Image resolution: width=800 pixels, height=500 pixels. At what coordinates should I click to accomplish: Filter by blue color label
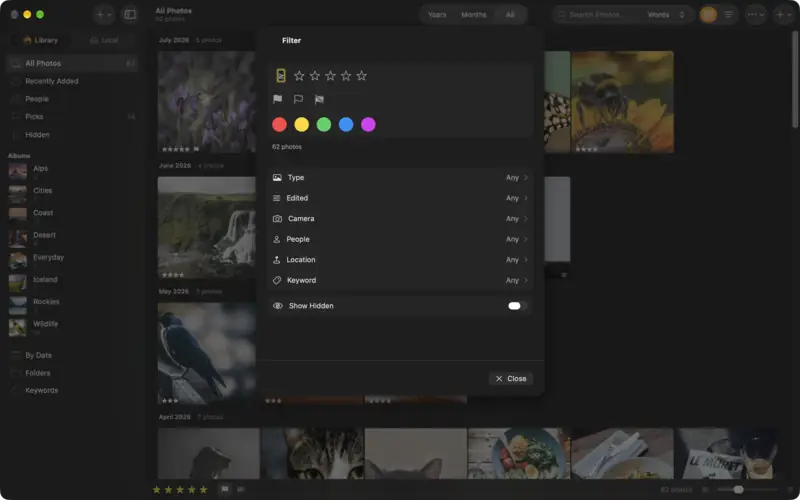tap(346, 124)
